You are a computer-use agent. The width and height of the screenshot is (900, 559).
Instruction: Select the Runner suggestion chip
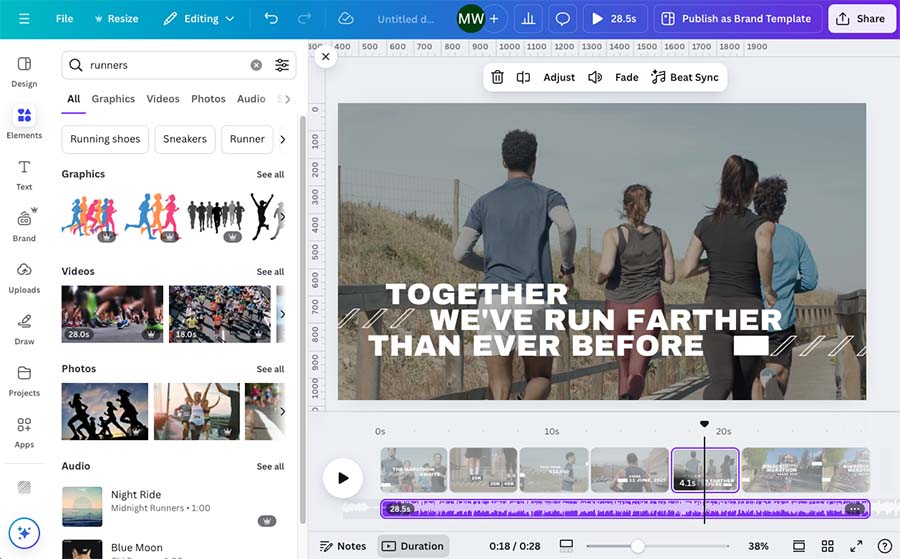tap(247, 139)
